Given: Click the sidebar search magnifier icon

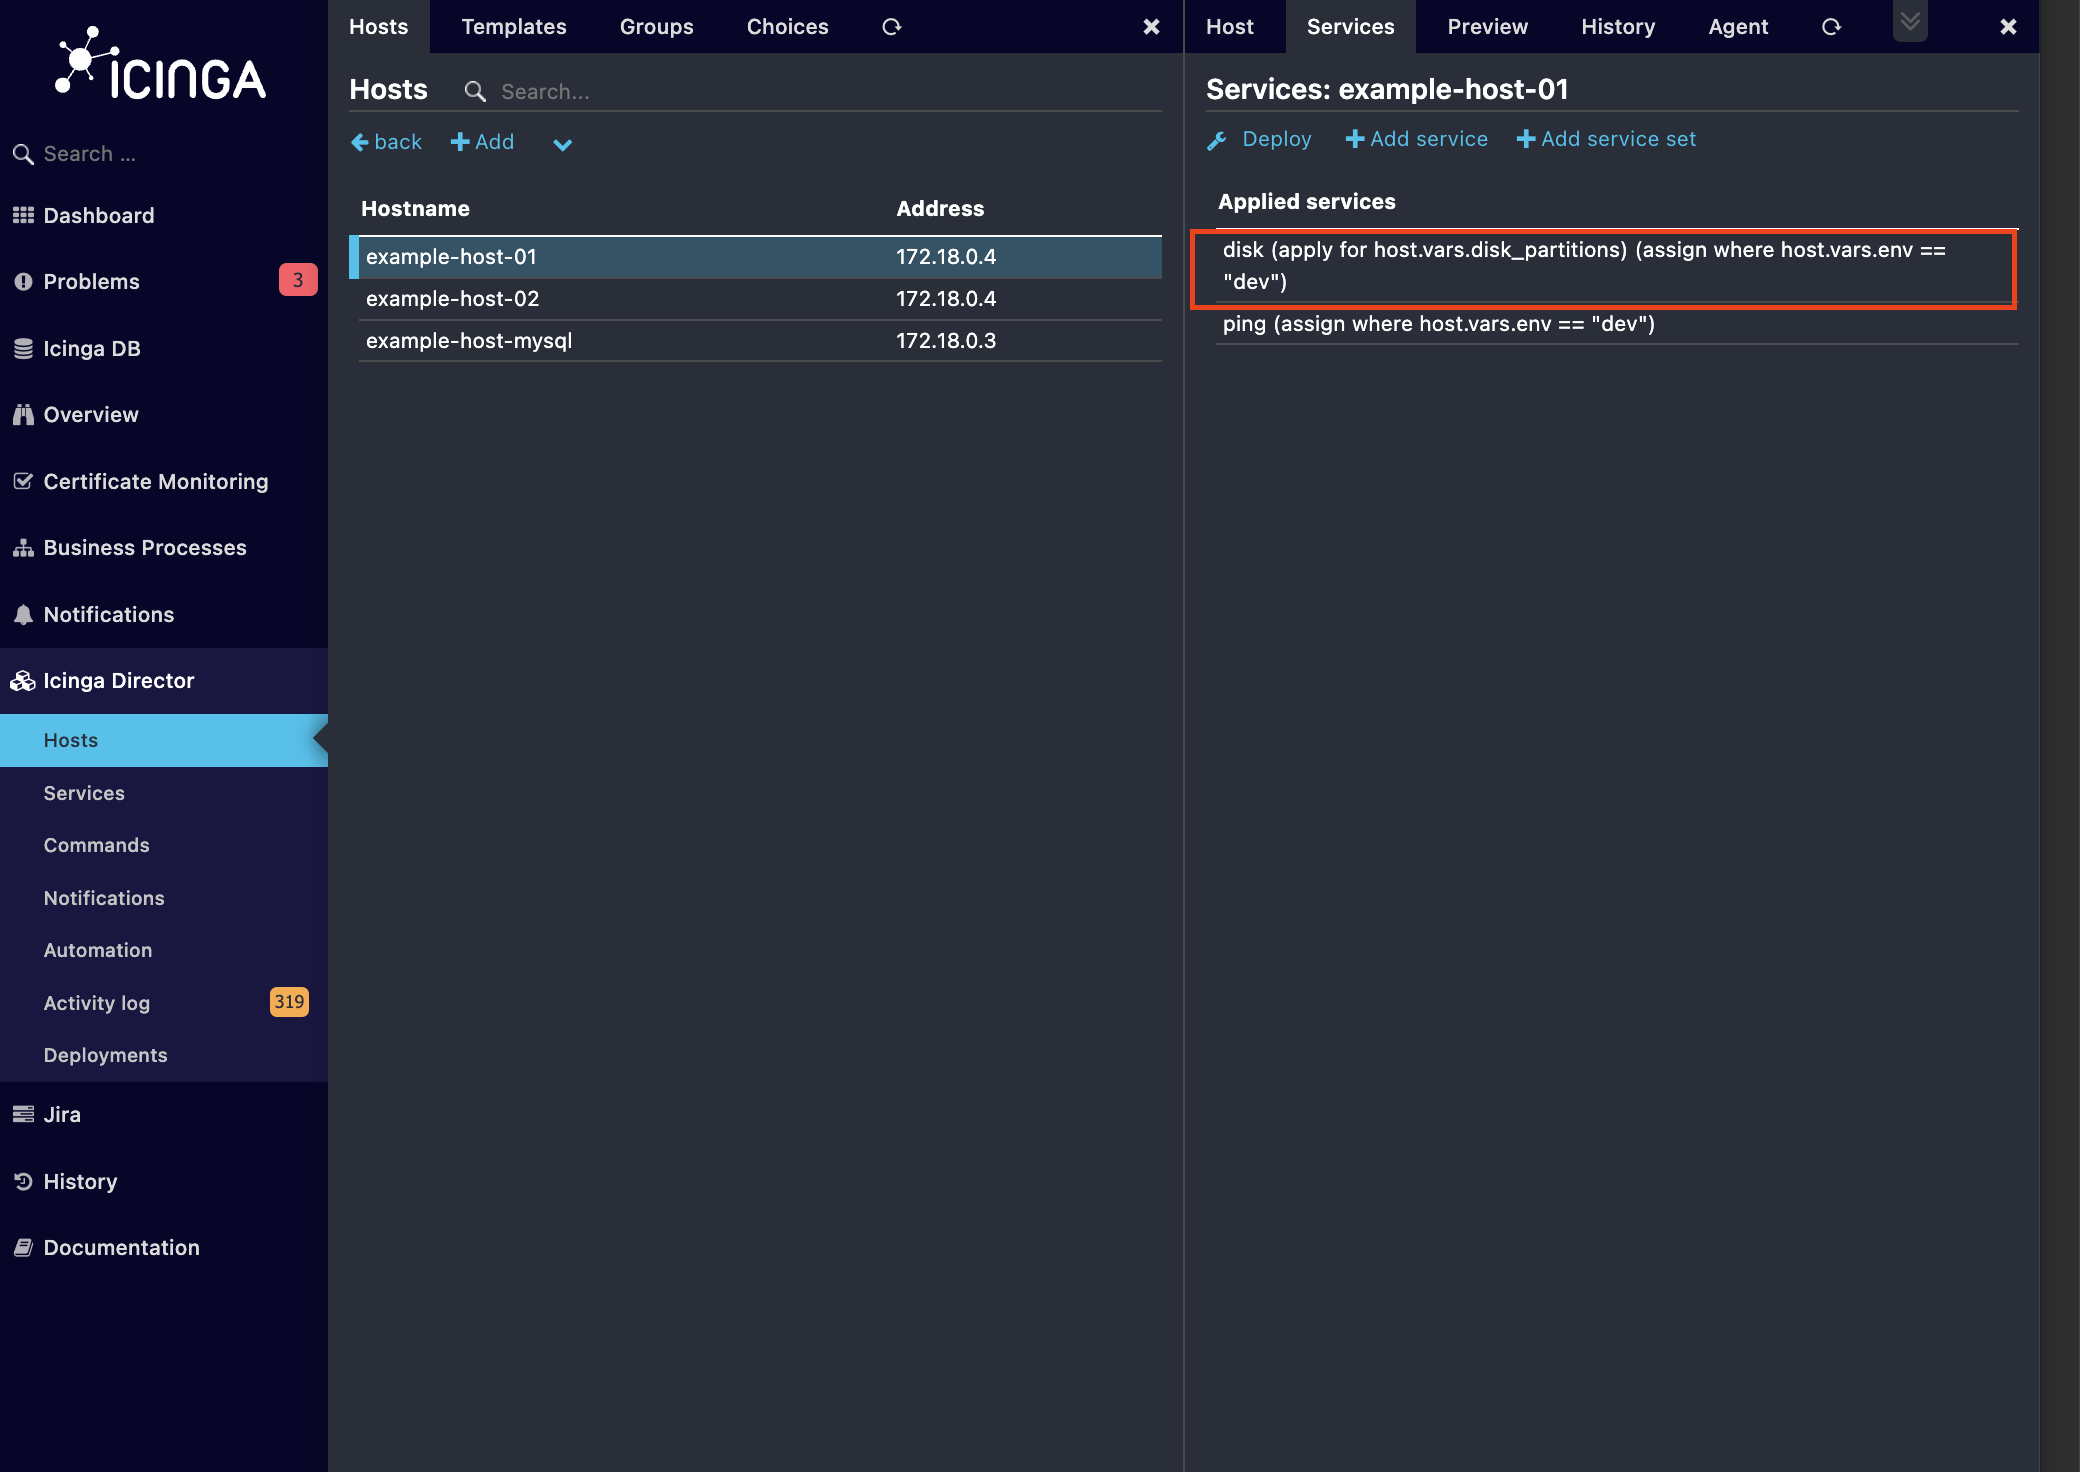Looking at the screenshot, I should (23, 154).
